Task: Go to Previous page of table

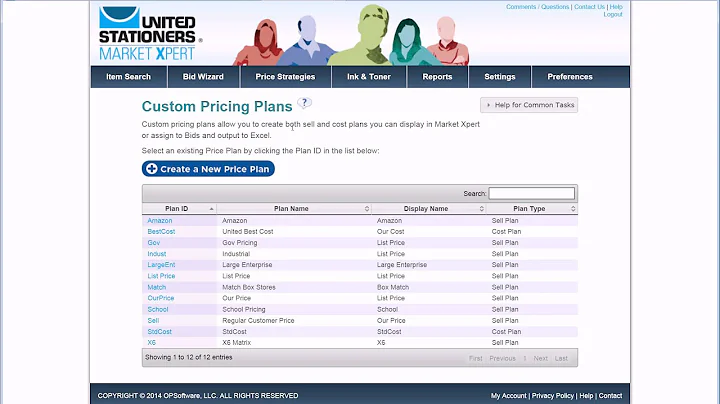Action: (x=502, y=358)
